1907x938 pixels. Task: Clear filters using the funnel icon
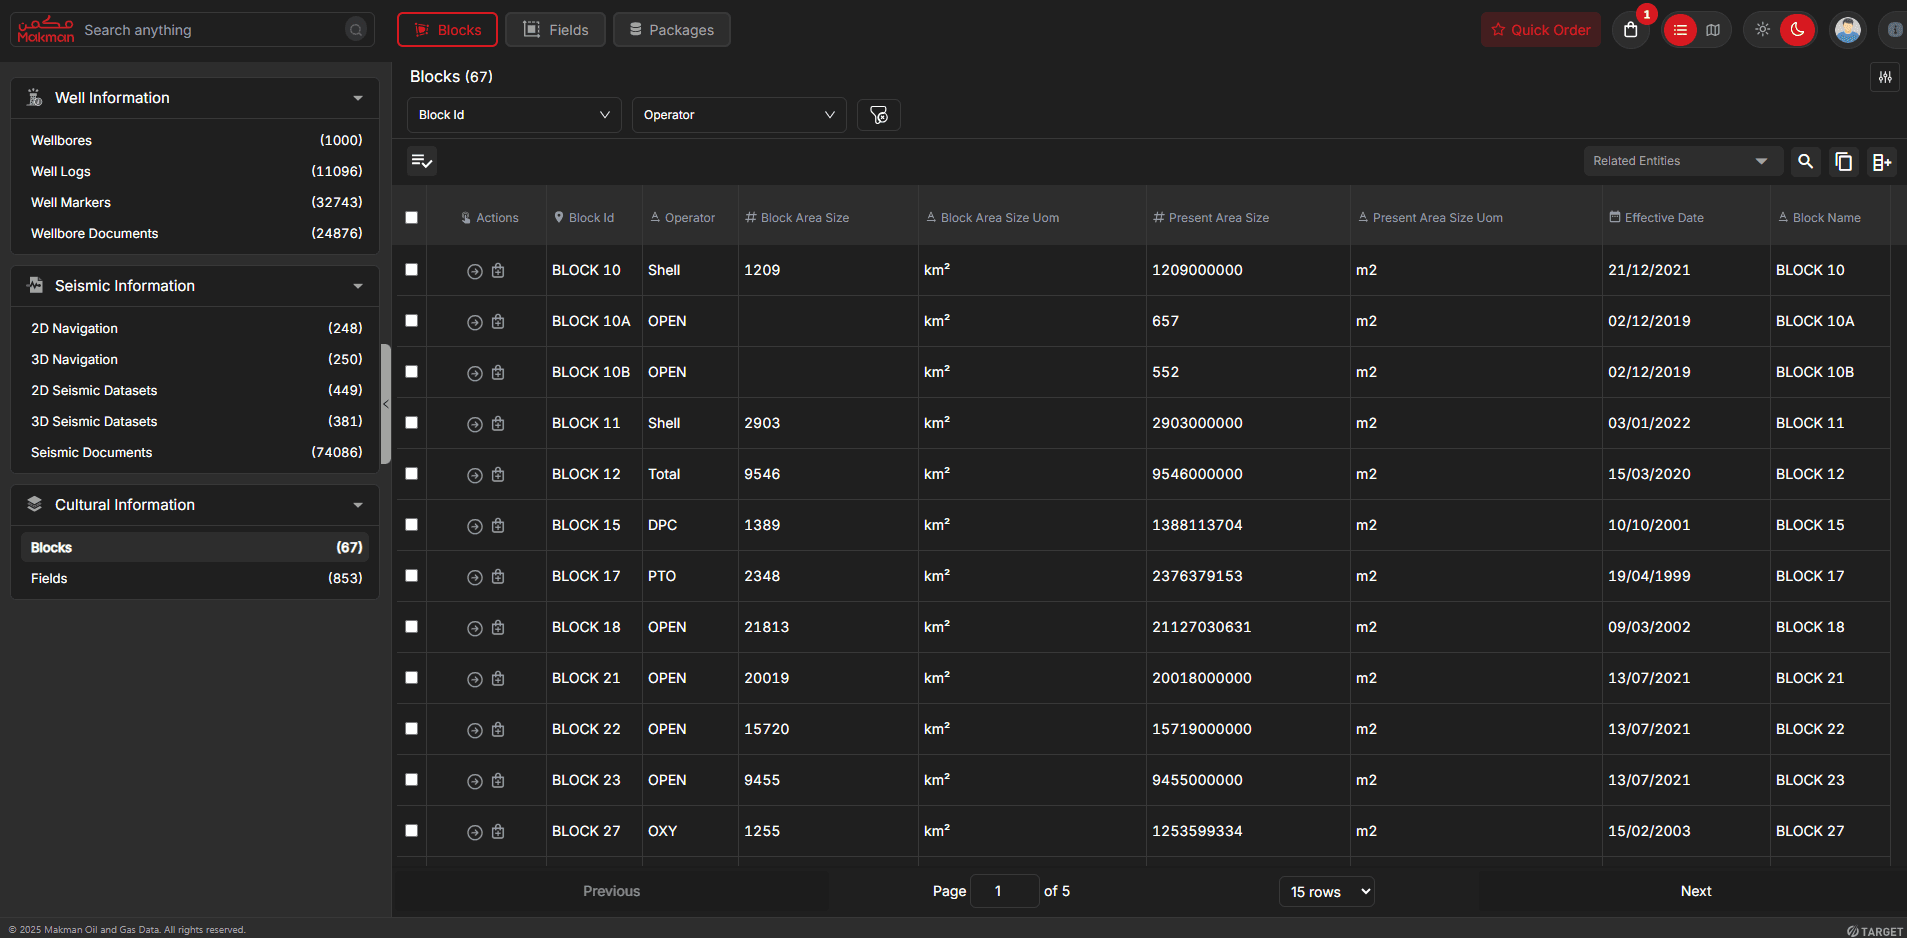(879, 115)
